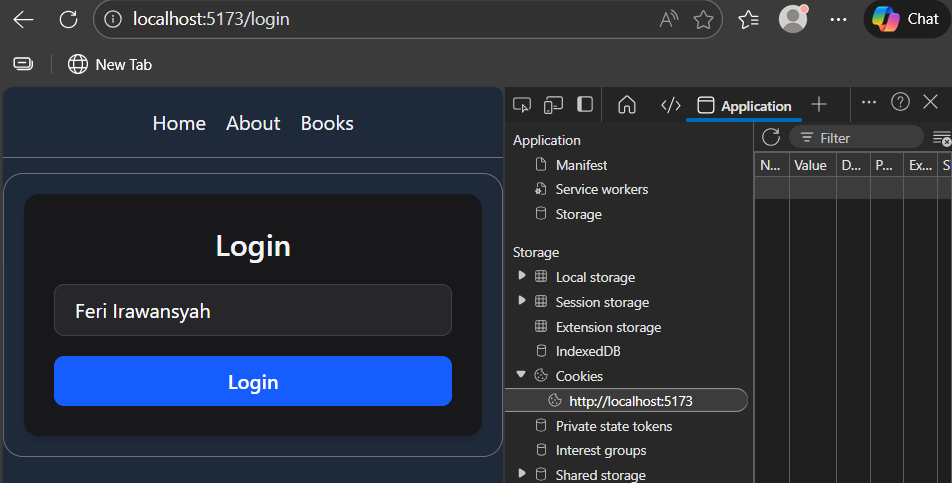The image size is (952, 483).
Task: Open DevTools customize and control menu
Action: tap(869, 102)
